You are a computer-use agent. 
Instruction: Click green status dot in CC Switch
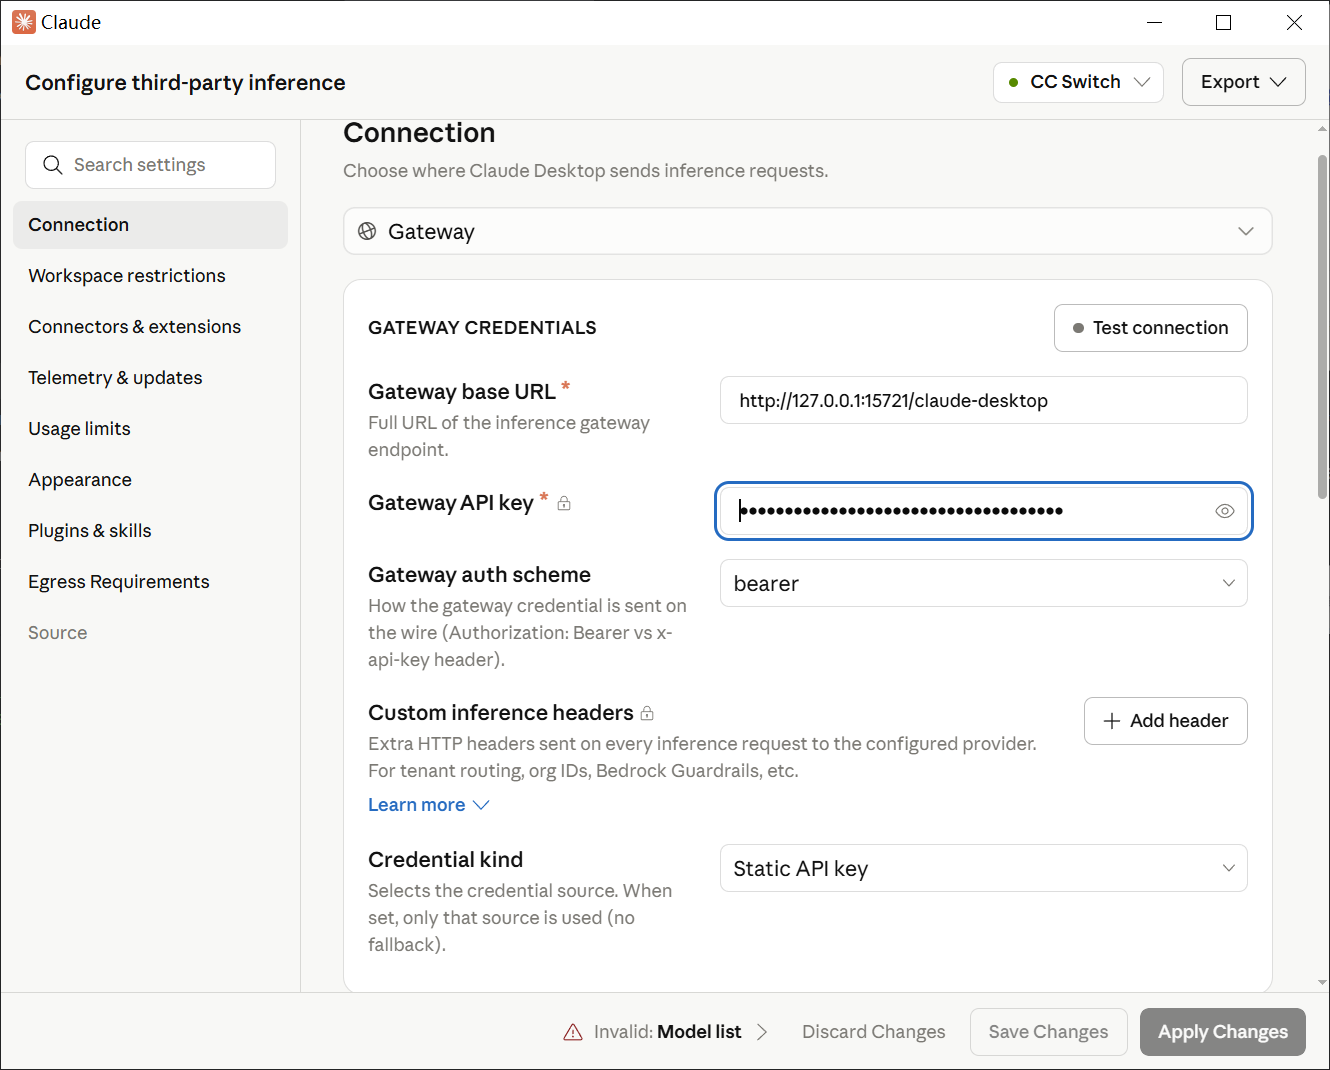(x=1014, y=82)
